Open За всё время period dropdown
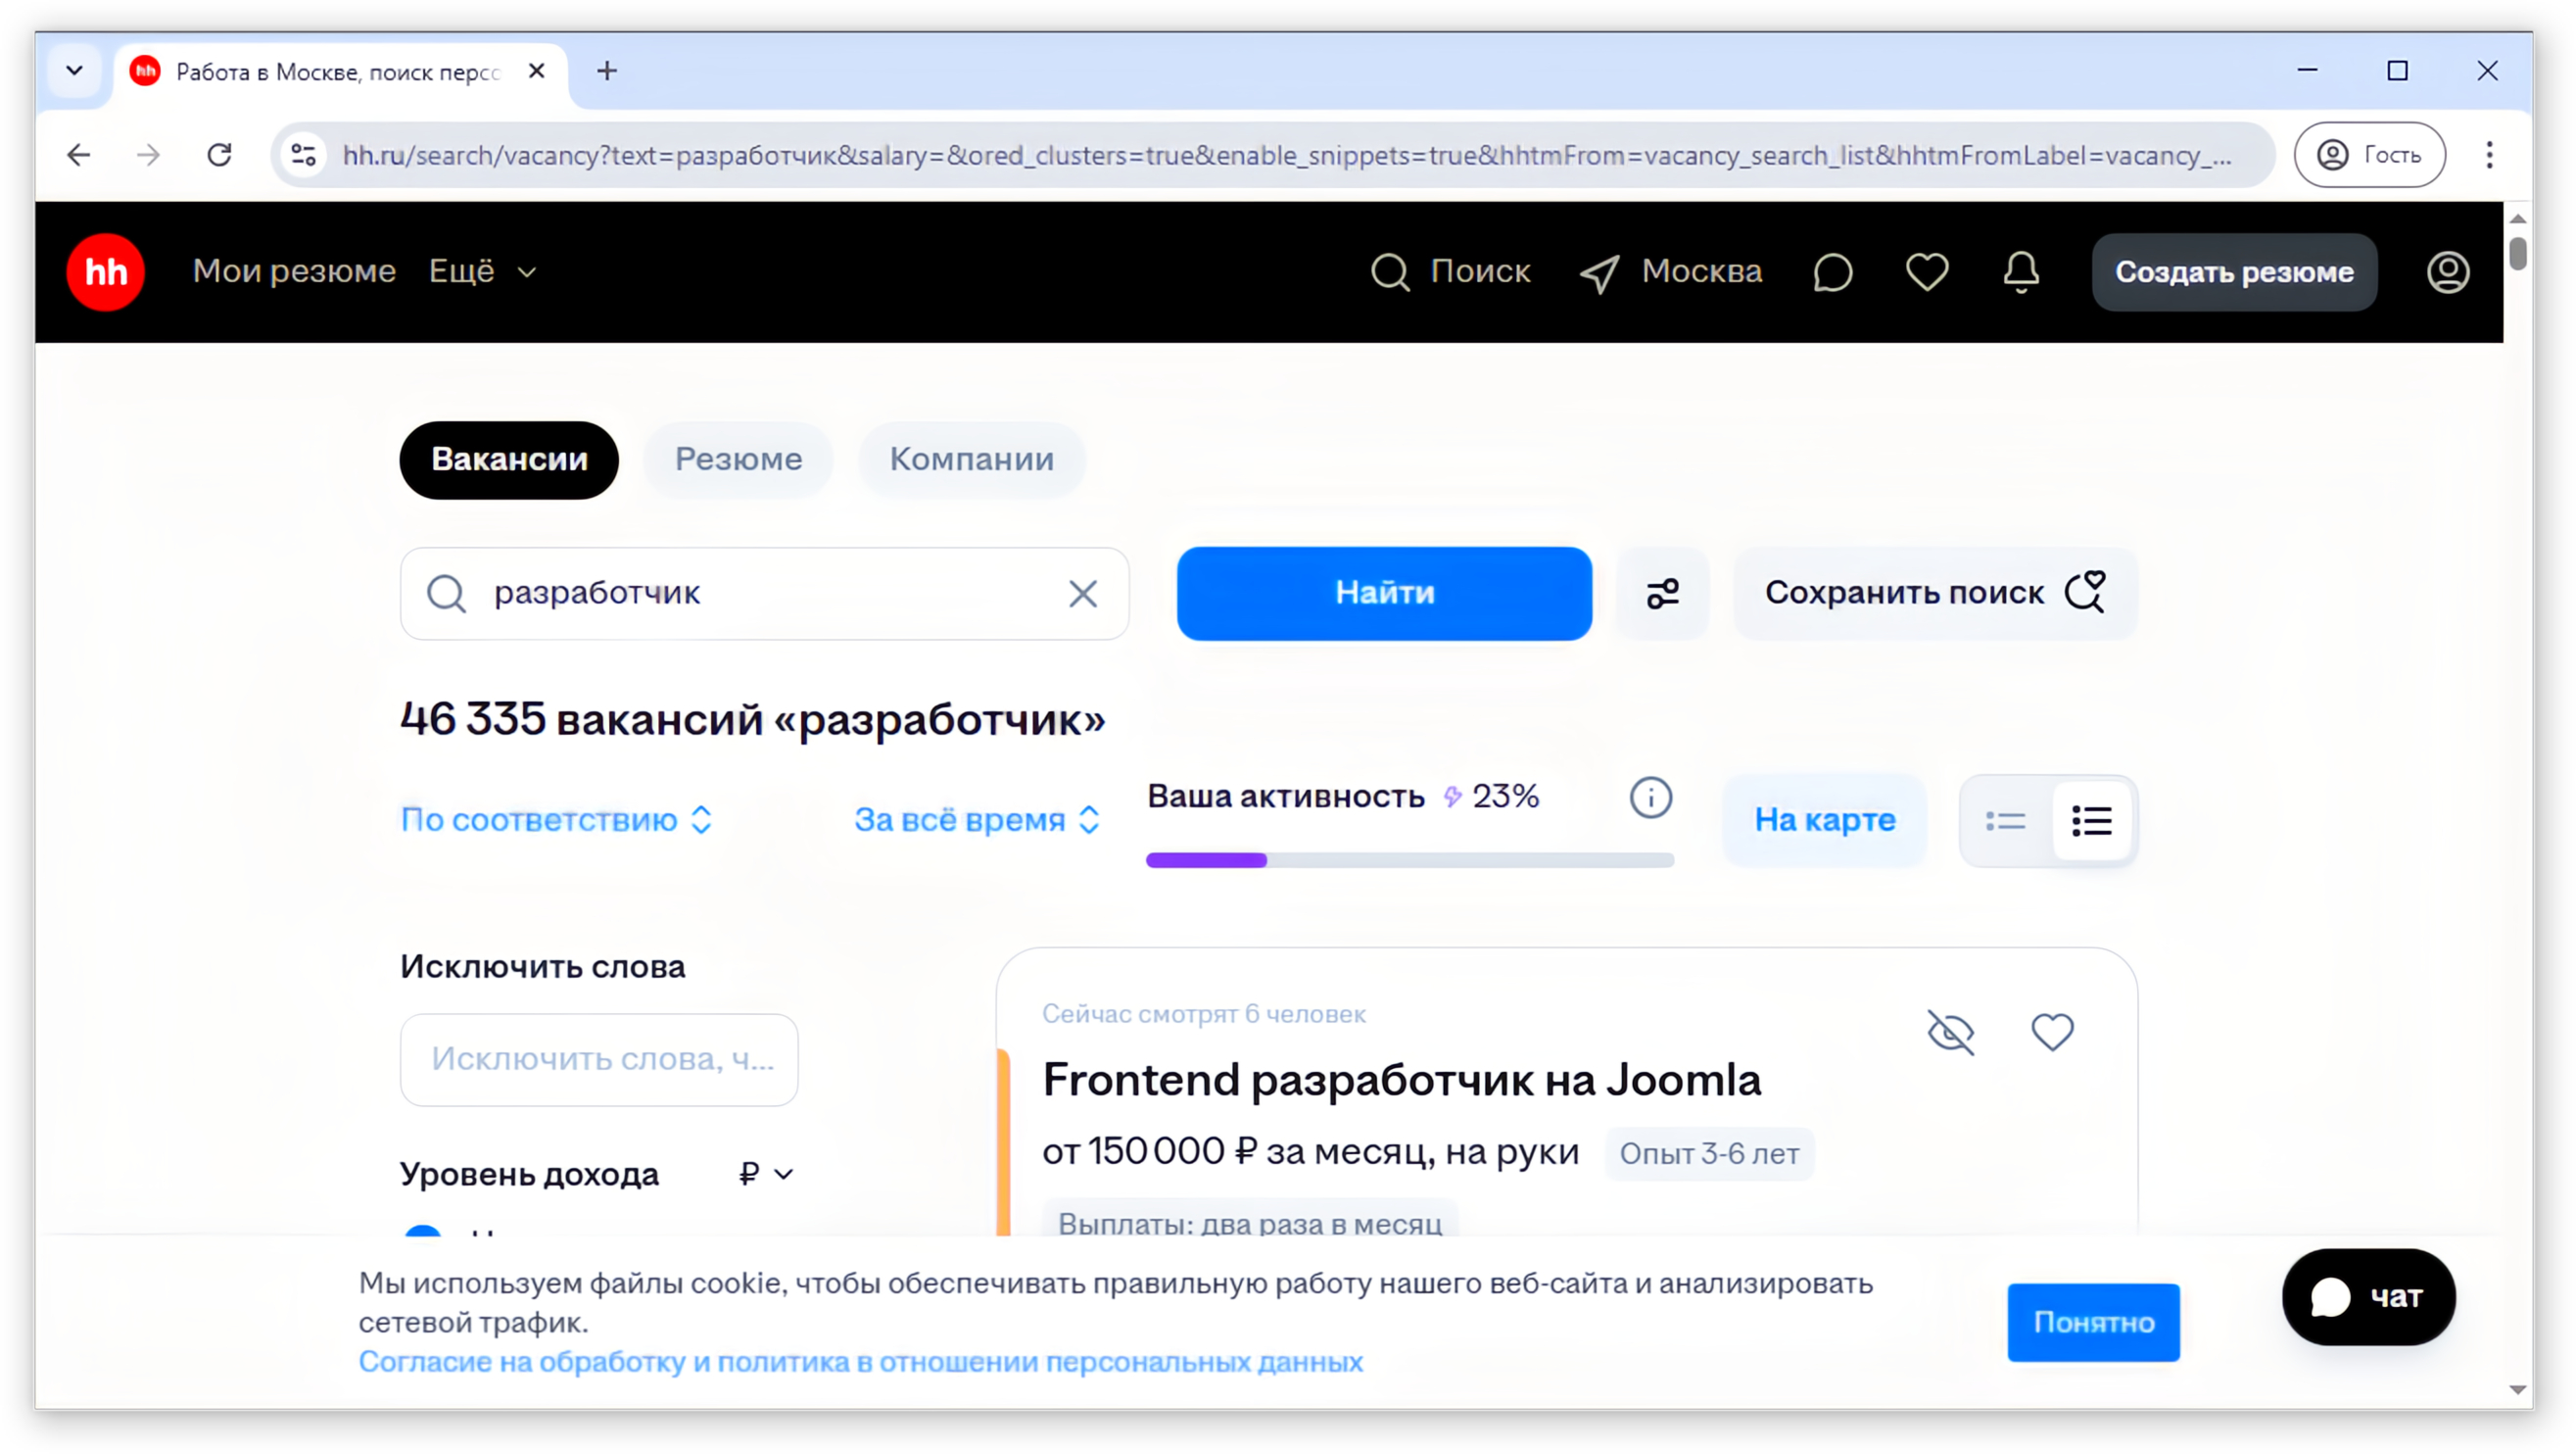 pyautogui.click(x=977, y=820)
